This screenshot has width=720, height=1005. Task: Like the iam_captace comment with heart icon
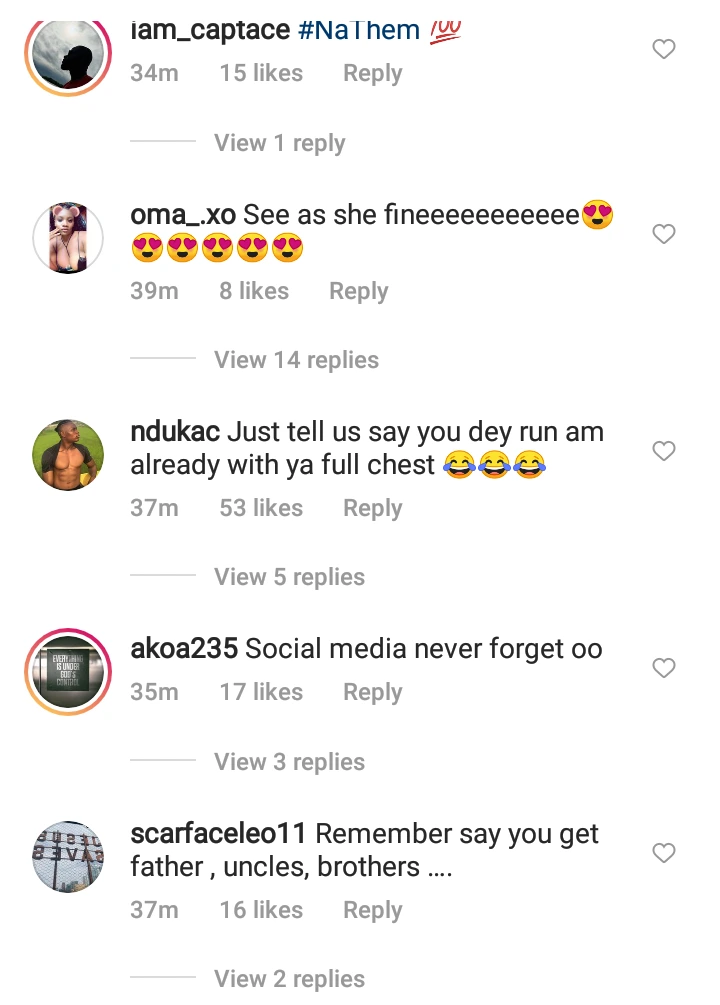pyautogui.click(x=664, y=49)
